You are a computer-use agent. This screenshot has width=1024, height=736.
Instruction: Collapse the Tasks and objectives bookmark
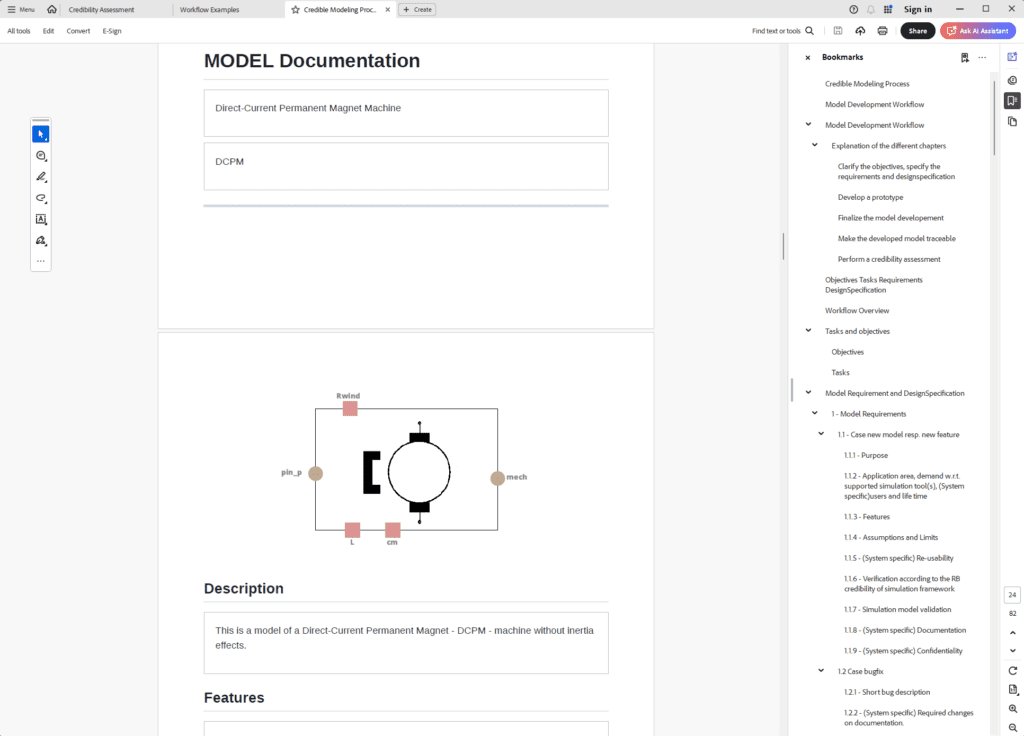808,330
